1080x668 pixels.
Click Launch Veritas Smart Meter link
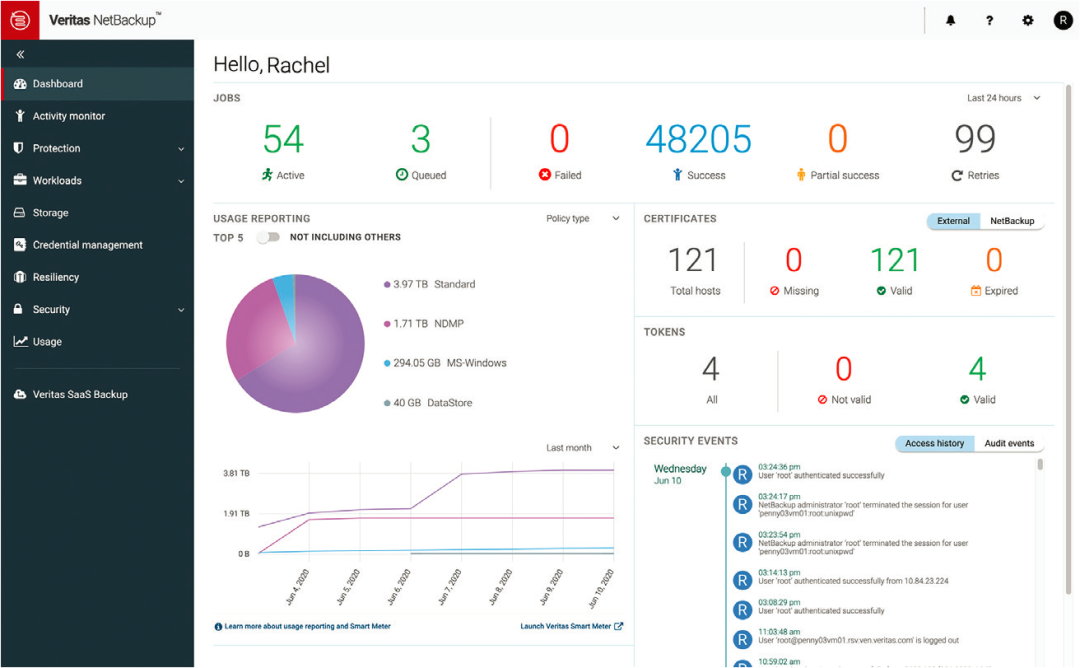click(565, 627)
